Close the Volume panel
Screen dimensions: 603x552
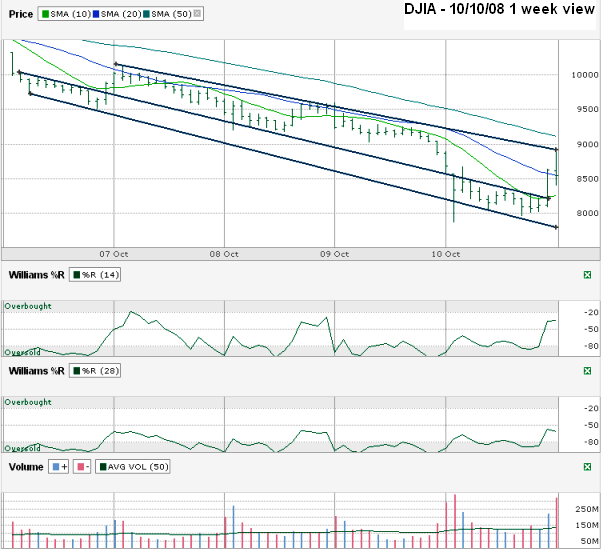click(x=587, y=467)
